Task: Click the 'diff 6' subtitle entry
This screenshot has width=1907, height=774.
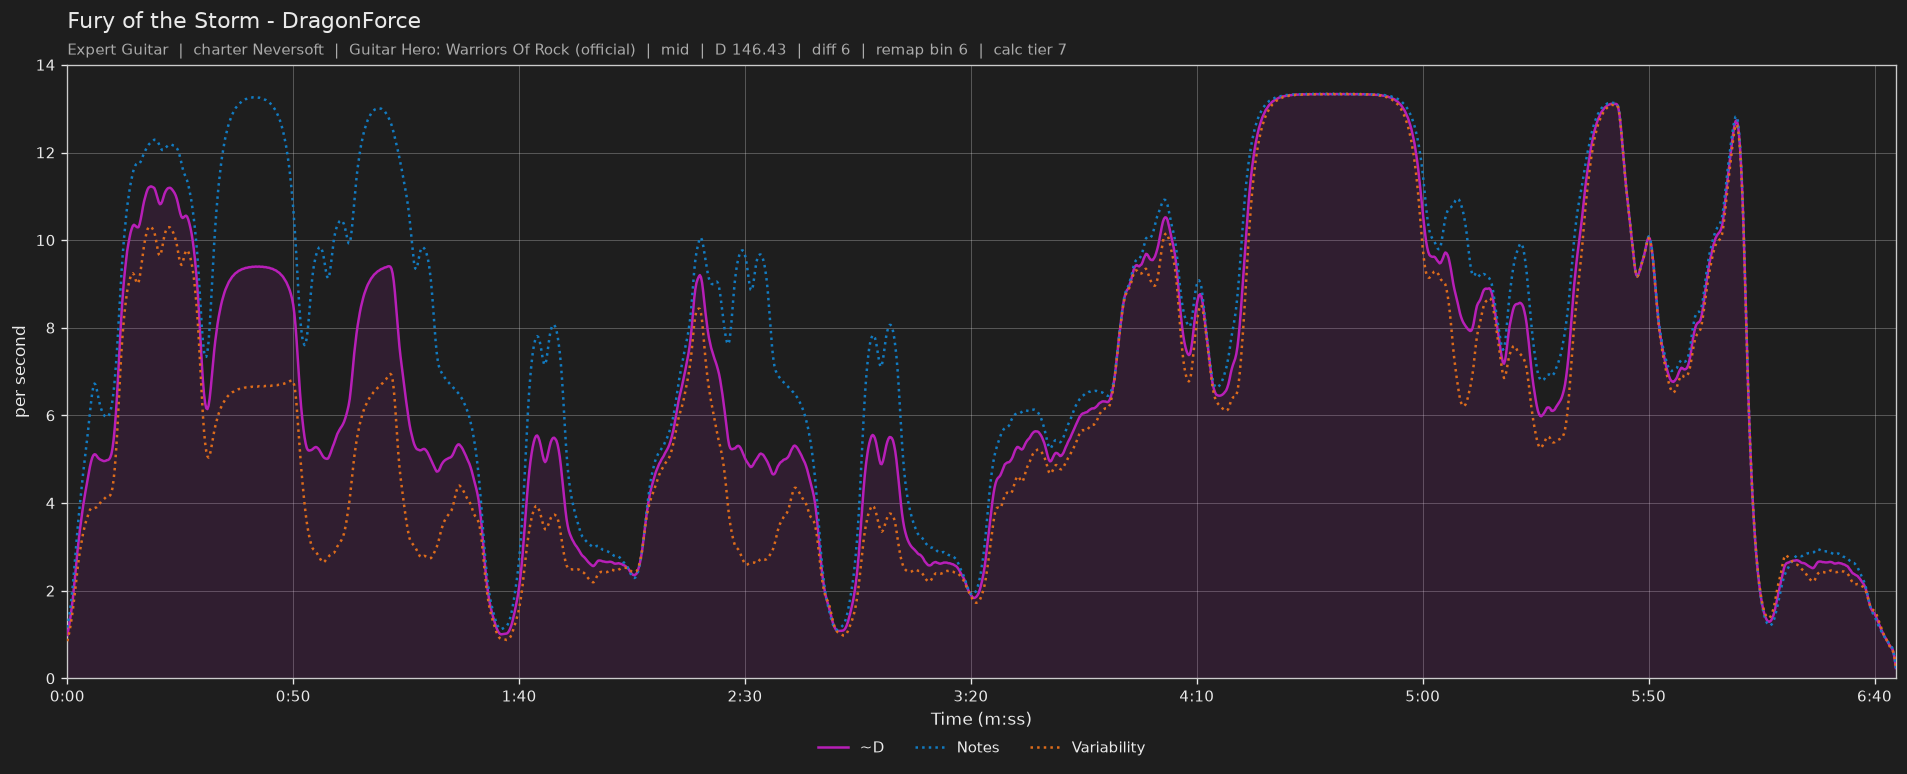Action: (x=830, y=50)
